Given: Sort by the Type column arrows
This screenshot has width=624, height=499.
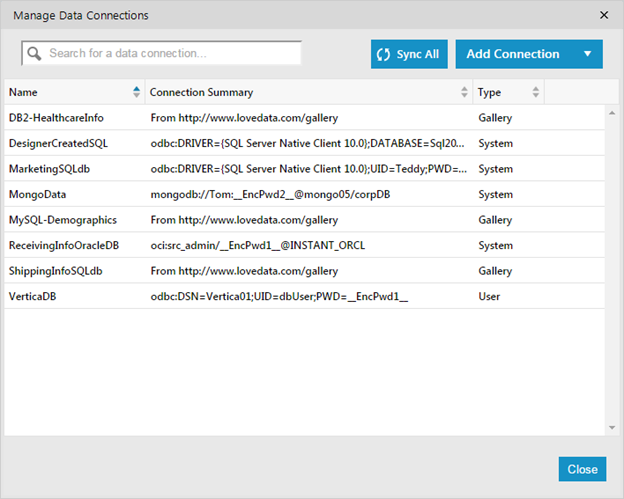Looking at the screenshot, I should [536, 93].
